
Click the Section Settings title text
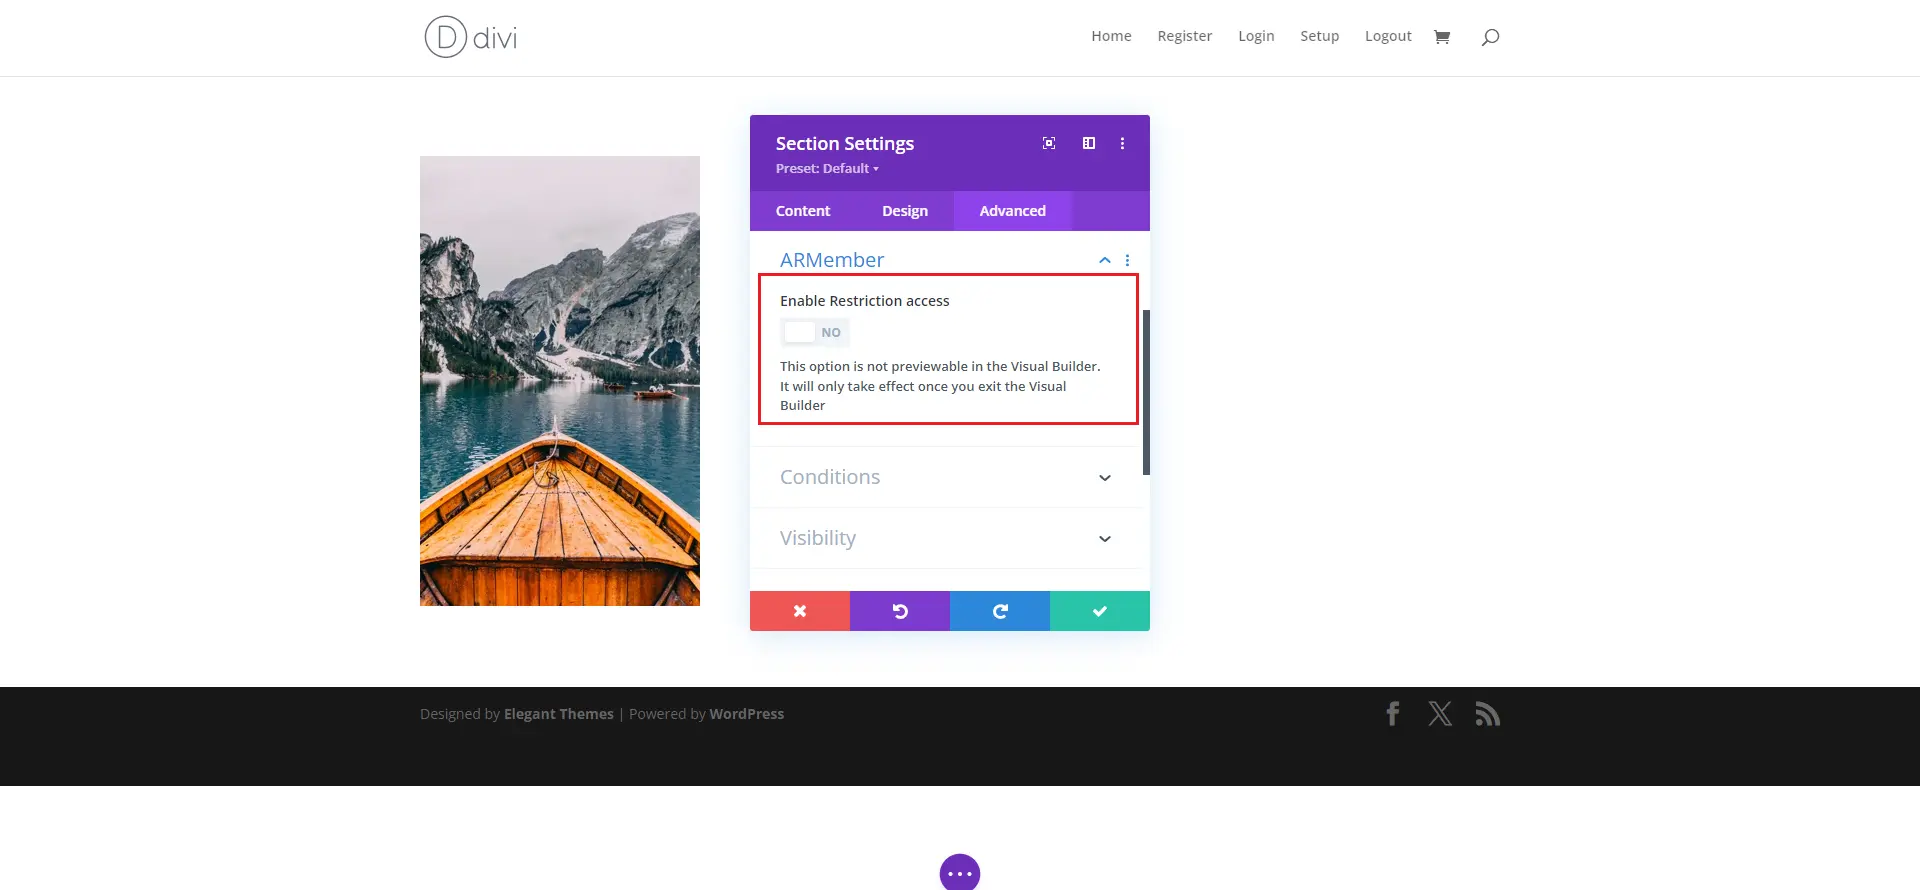click(845, 144)
